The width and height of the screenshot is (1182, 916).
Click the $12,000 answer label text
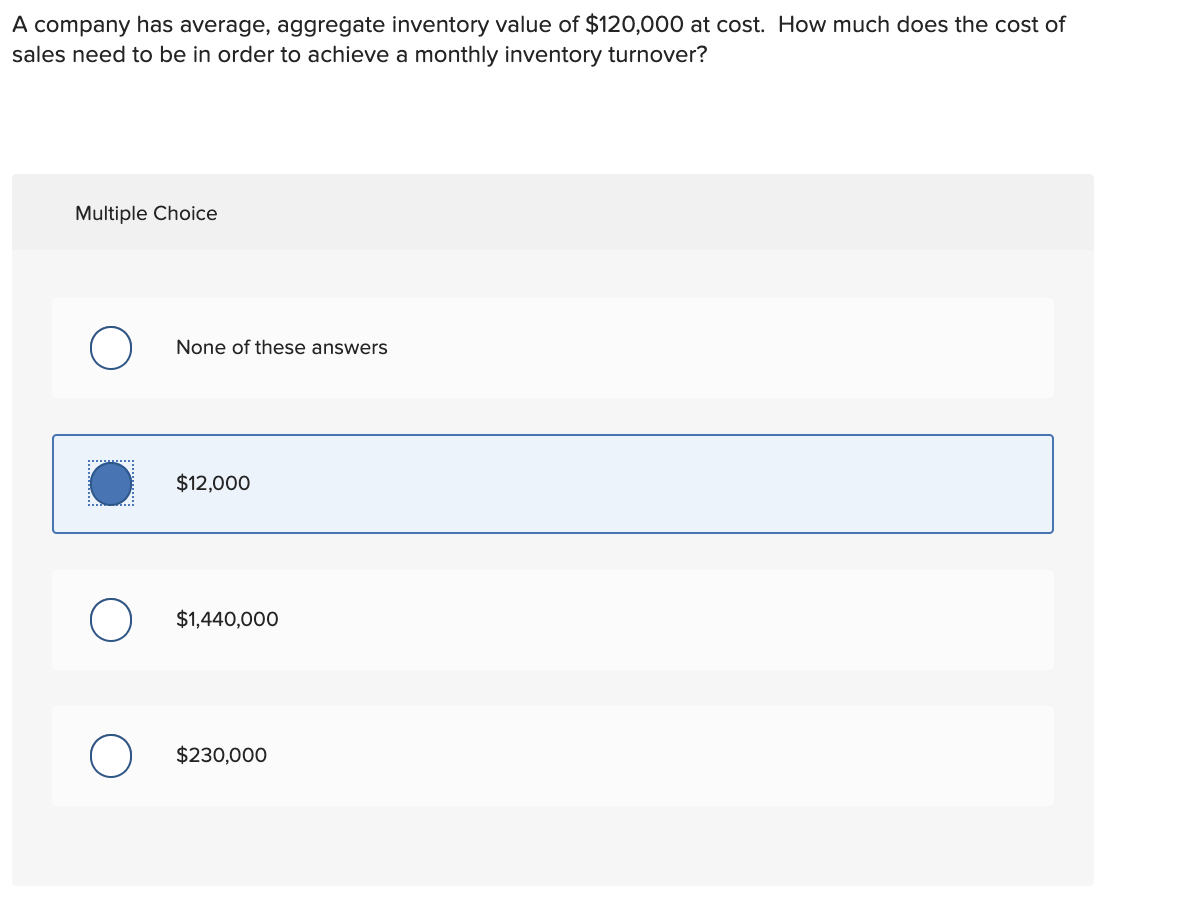[212, 483]
